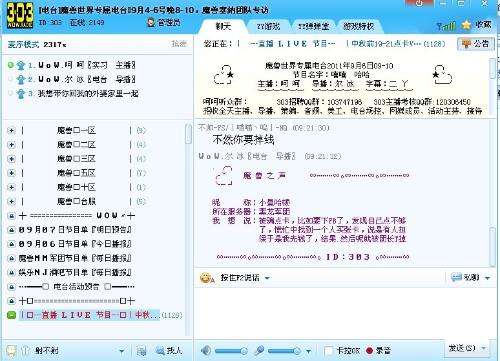Enable the 卡拉OK checkbox

tap(329, 351)
